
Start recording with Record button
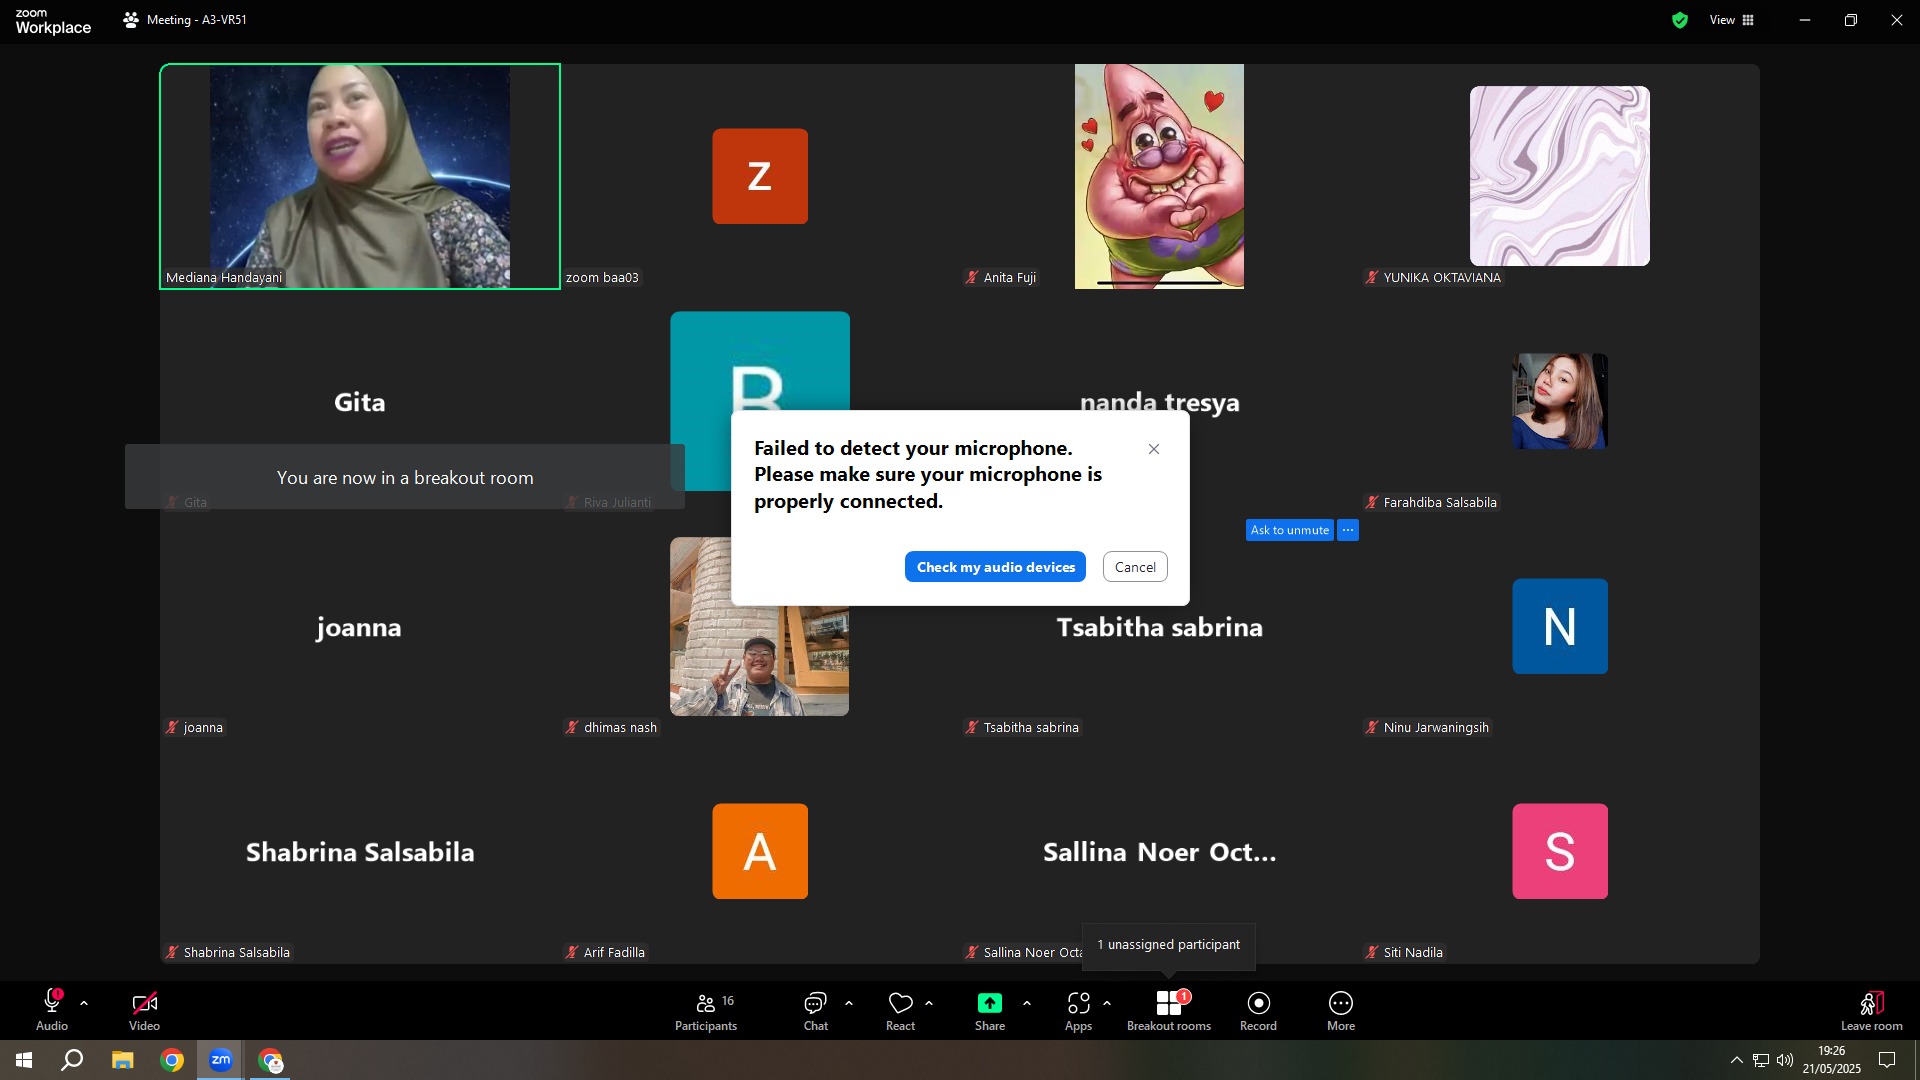coord(1258,1010)
